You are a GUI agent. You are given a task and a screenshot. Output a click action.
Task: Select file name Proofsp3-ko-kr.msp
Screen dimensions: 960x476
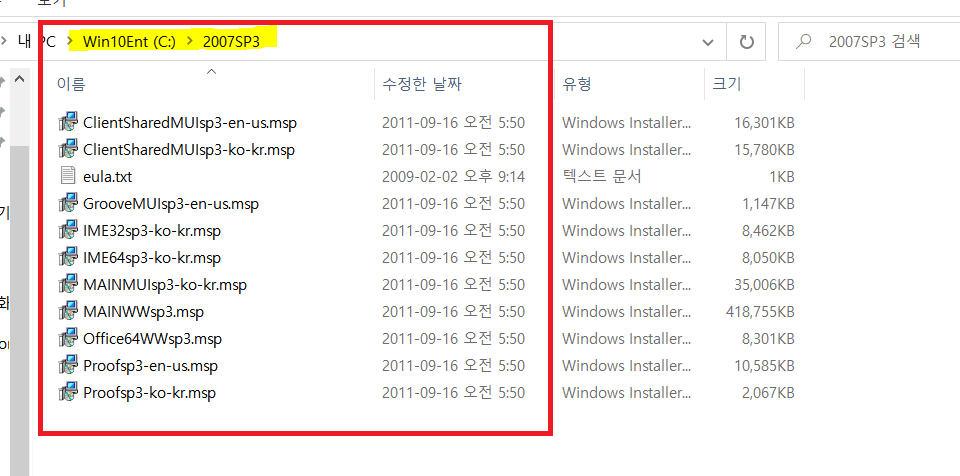click(149, 392)
